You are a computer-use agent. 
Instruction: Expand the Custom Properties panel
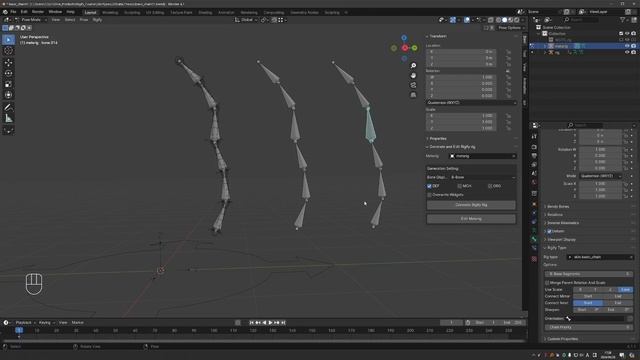click(562, 339)
